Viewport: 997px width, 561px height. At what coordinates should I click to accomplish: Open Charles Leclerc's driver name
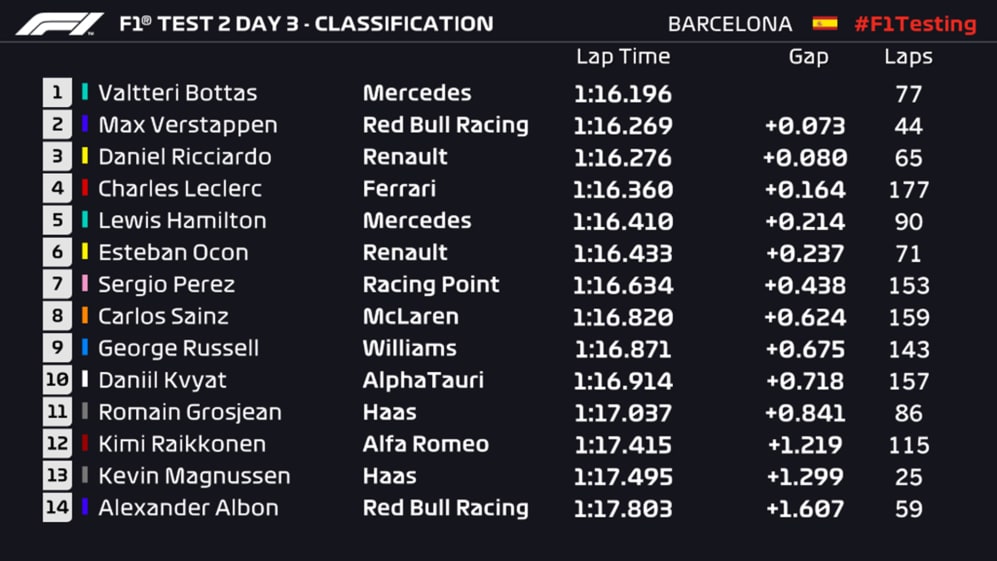click(x=180, y=189)
